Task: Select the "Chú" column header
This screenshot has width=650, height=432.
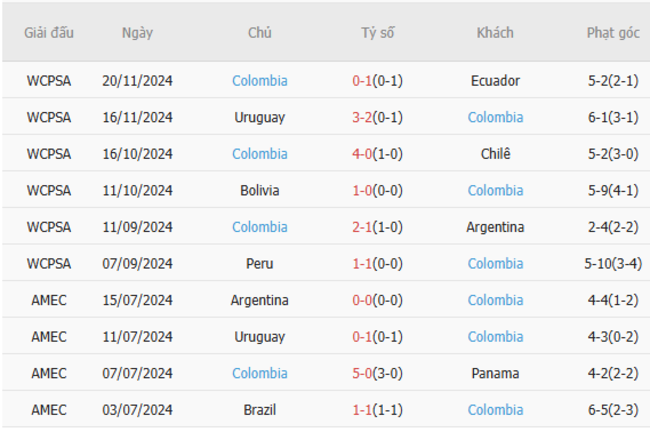Action: click(259, 33)
